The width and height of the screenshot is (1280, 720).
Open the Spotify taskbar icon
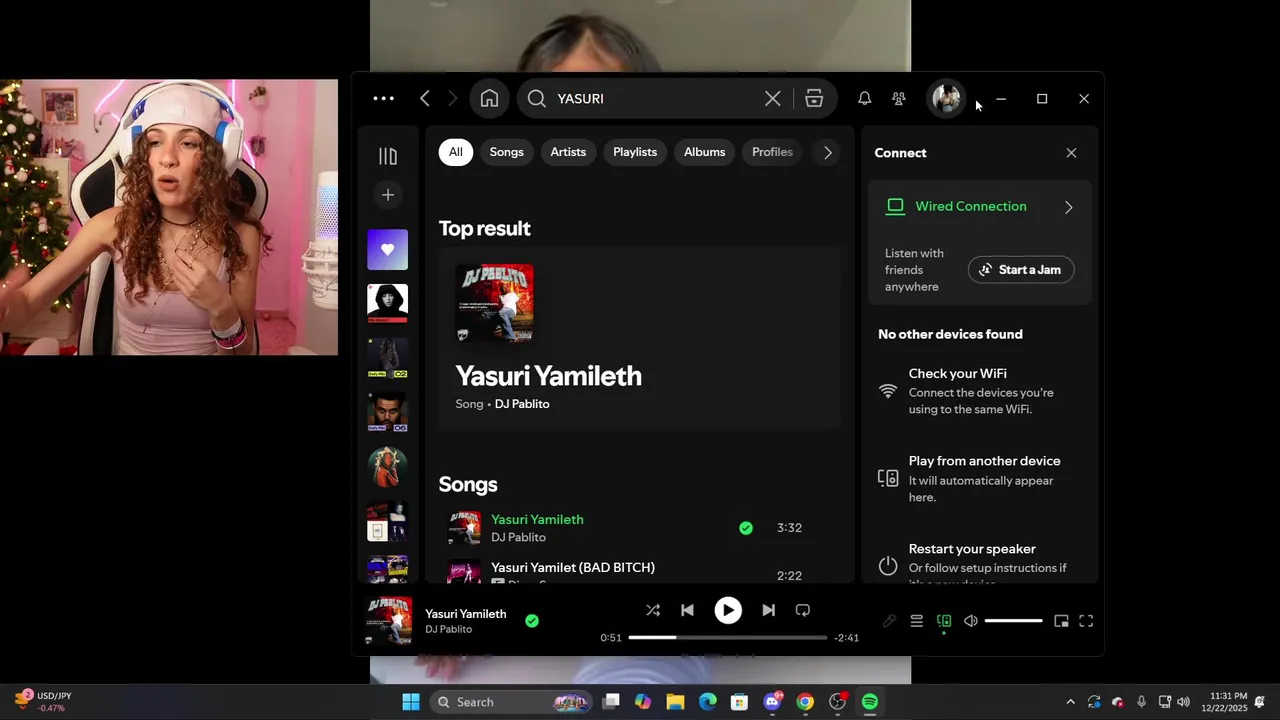(870, 702)
